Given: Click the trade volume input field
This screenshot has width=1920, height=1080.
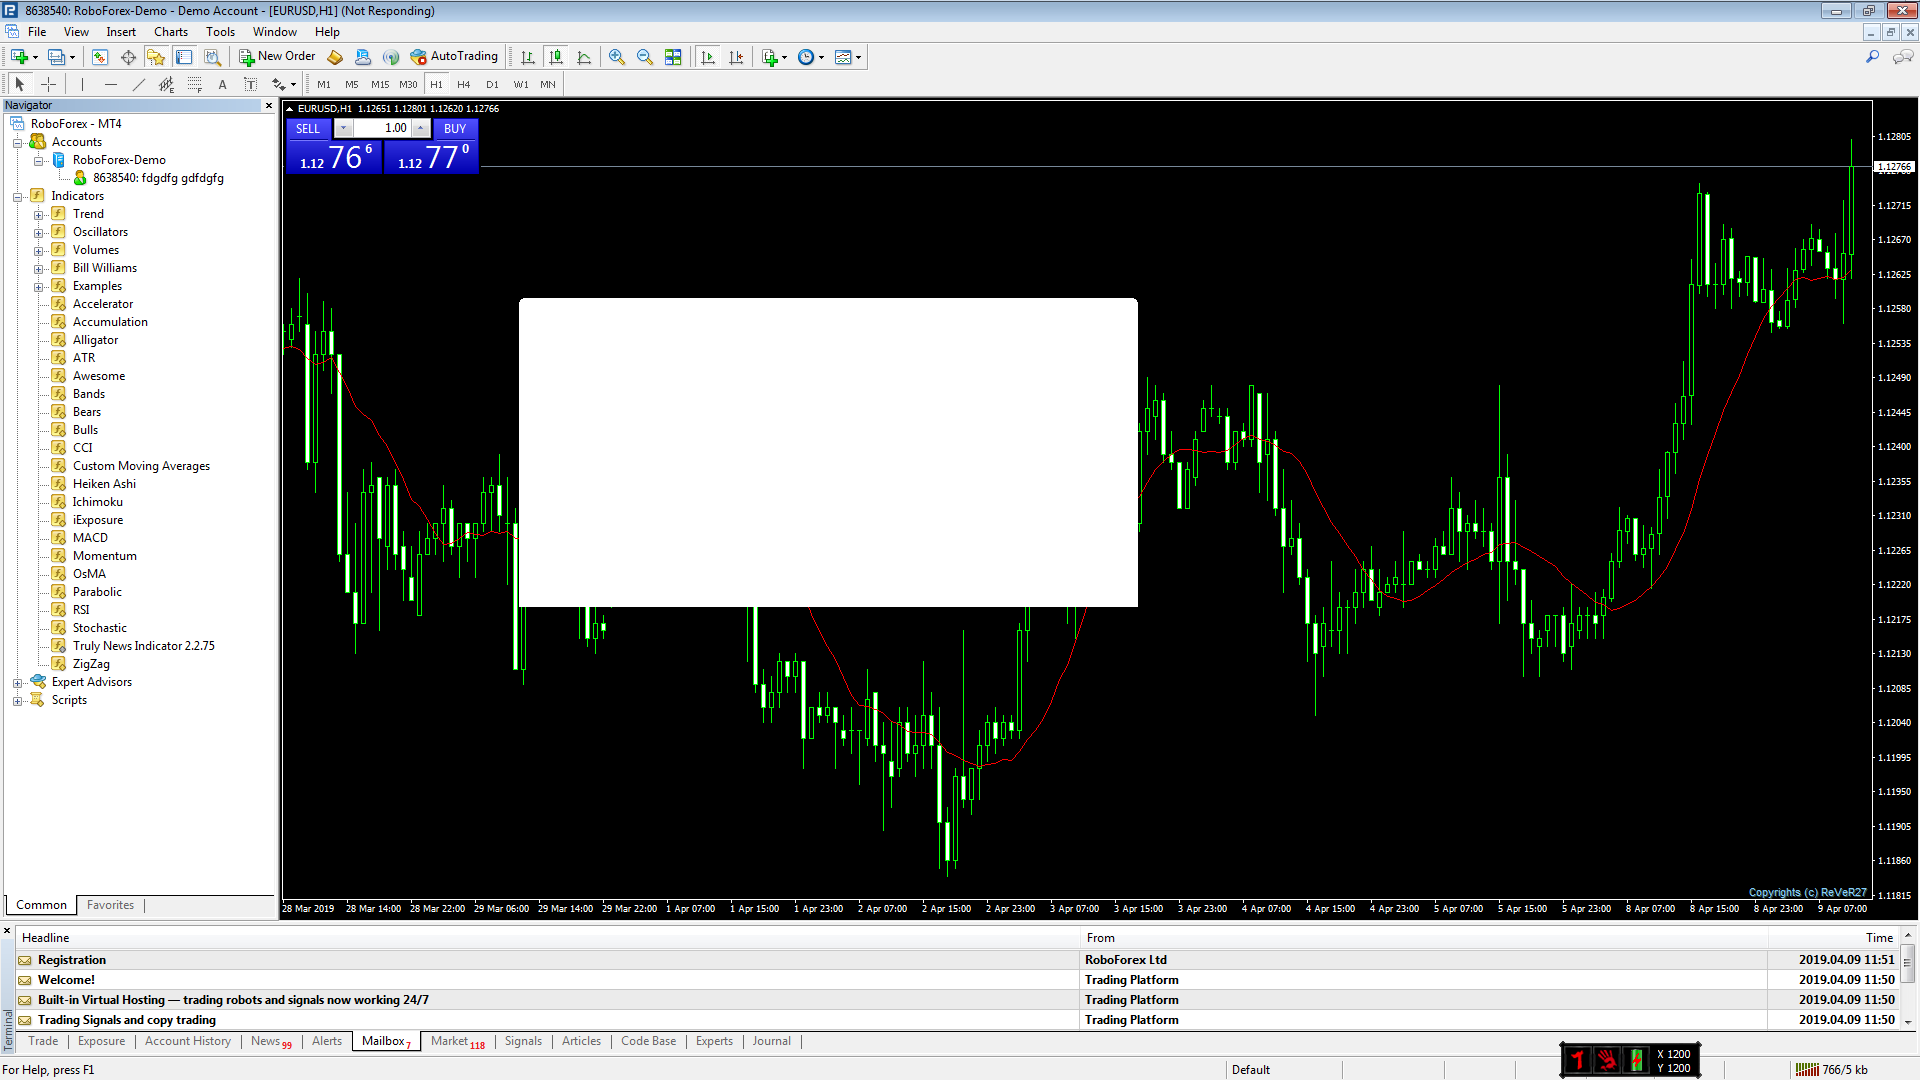Looking at the screenshot, I should [x=382, y=128].
